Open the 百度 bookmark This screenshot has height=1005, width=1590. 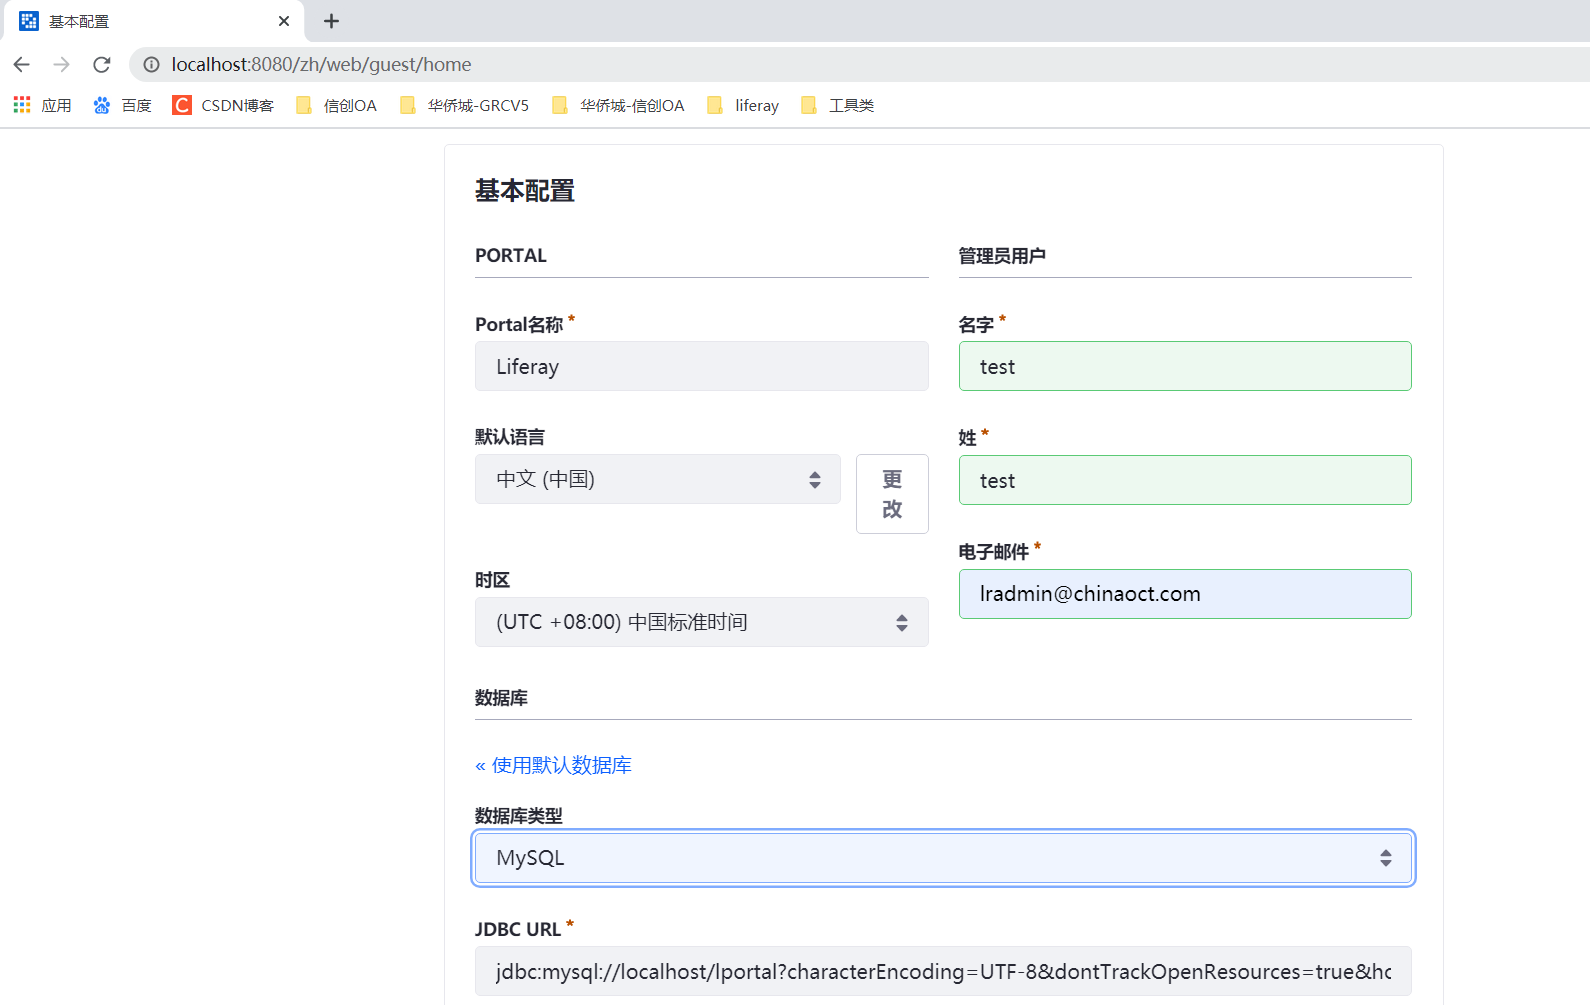pyautogui.click(x=122, y=105)
